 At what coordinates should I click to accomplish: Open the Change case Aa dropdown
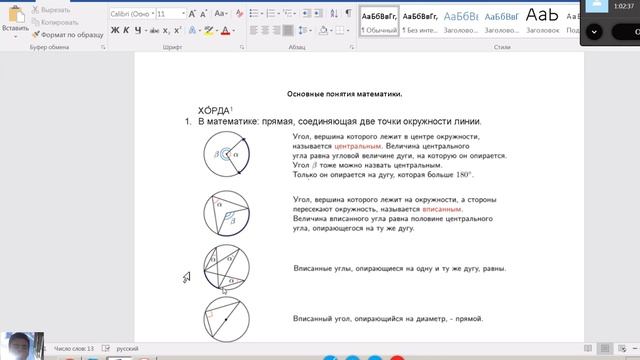coord(220,14)
